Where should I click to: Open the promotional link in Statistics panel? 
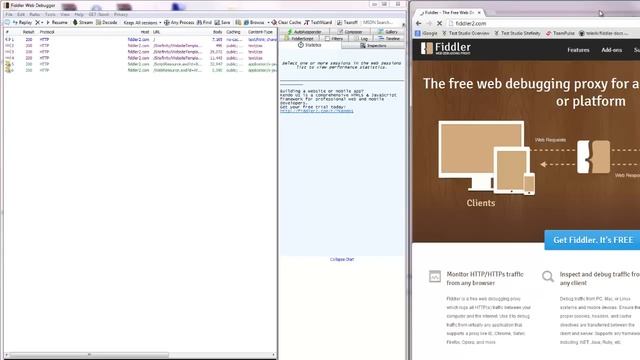coord(316,111)
